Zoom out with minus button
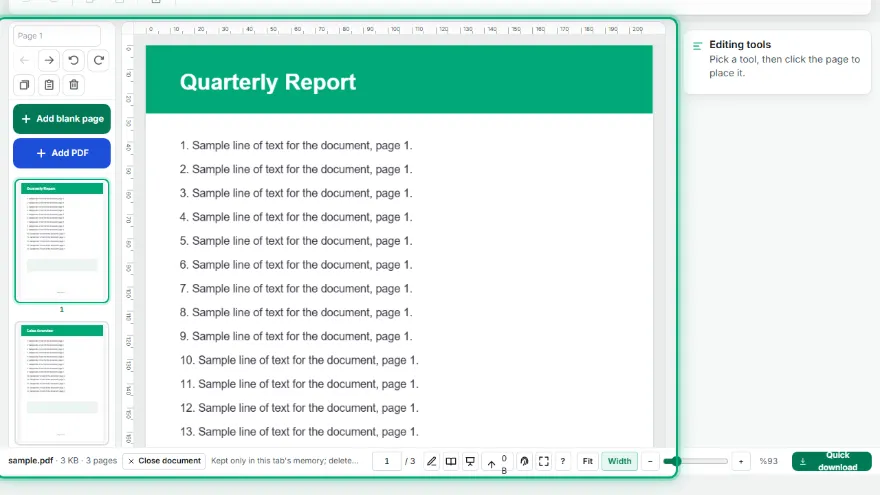The image size is (880, 495). (650, 461)
